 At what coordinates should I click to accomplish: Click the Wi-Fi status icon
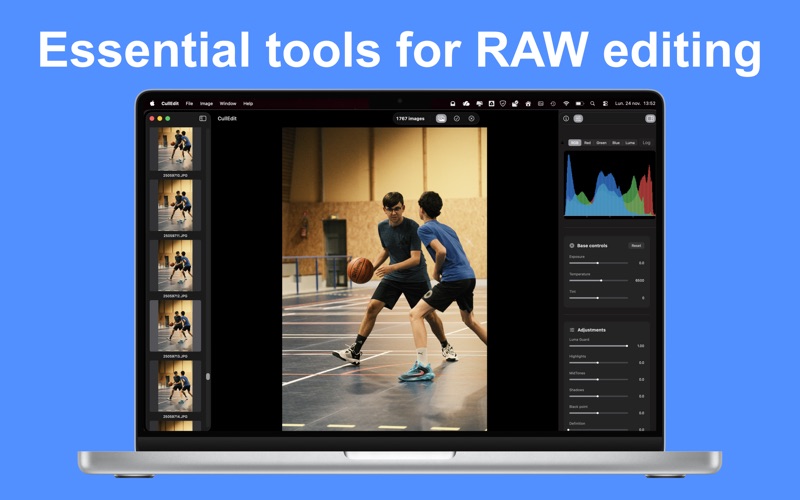point(566,104)
